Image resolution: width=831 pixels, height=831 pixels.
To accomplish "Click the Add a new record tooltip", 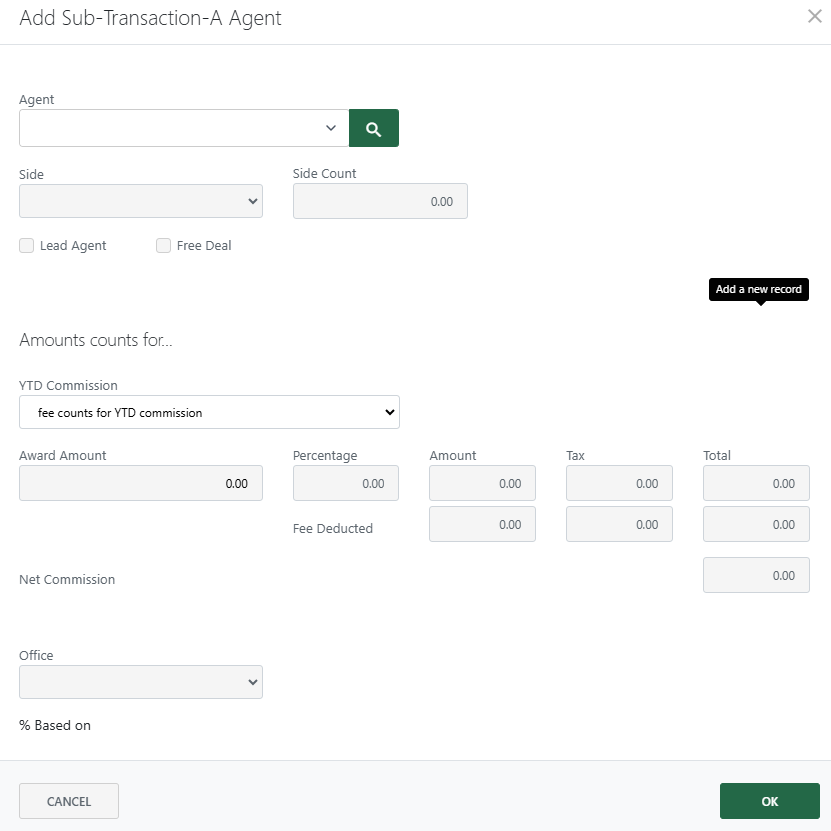I will pos(758,289).
